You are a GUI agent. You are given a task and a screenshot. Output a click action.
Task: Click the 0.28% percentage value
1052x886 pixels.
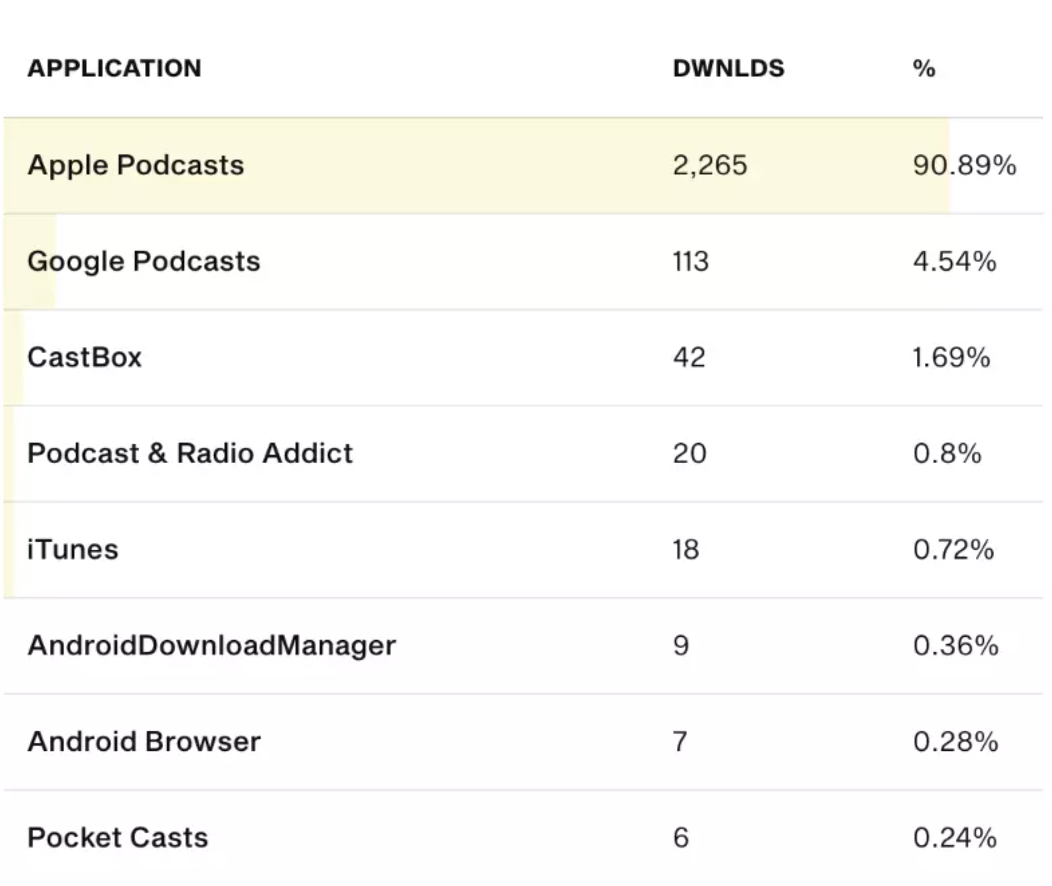[955, 742]
